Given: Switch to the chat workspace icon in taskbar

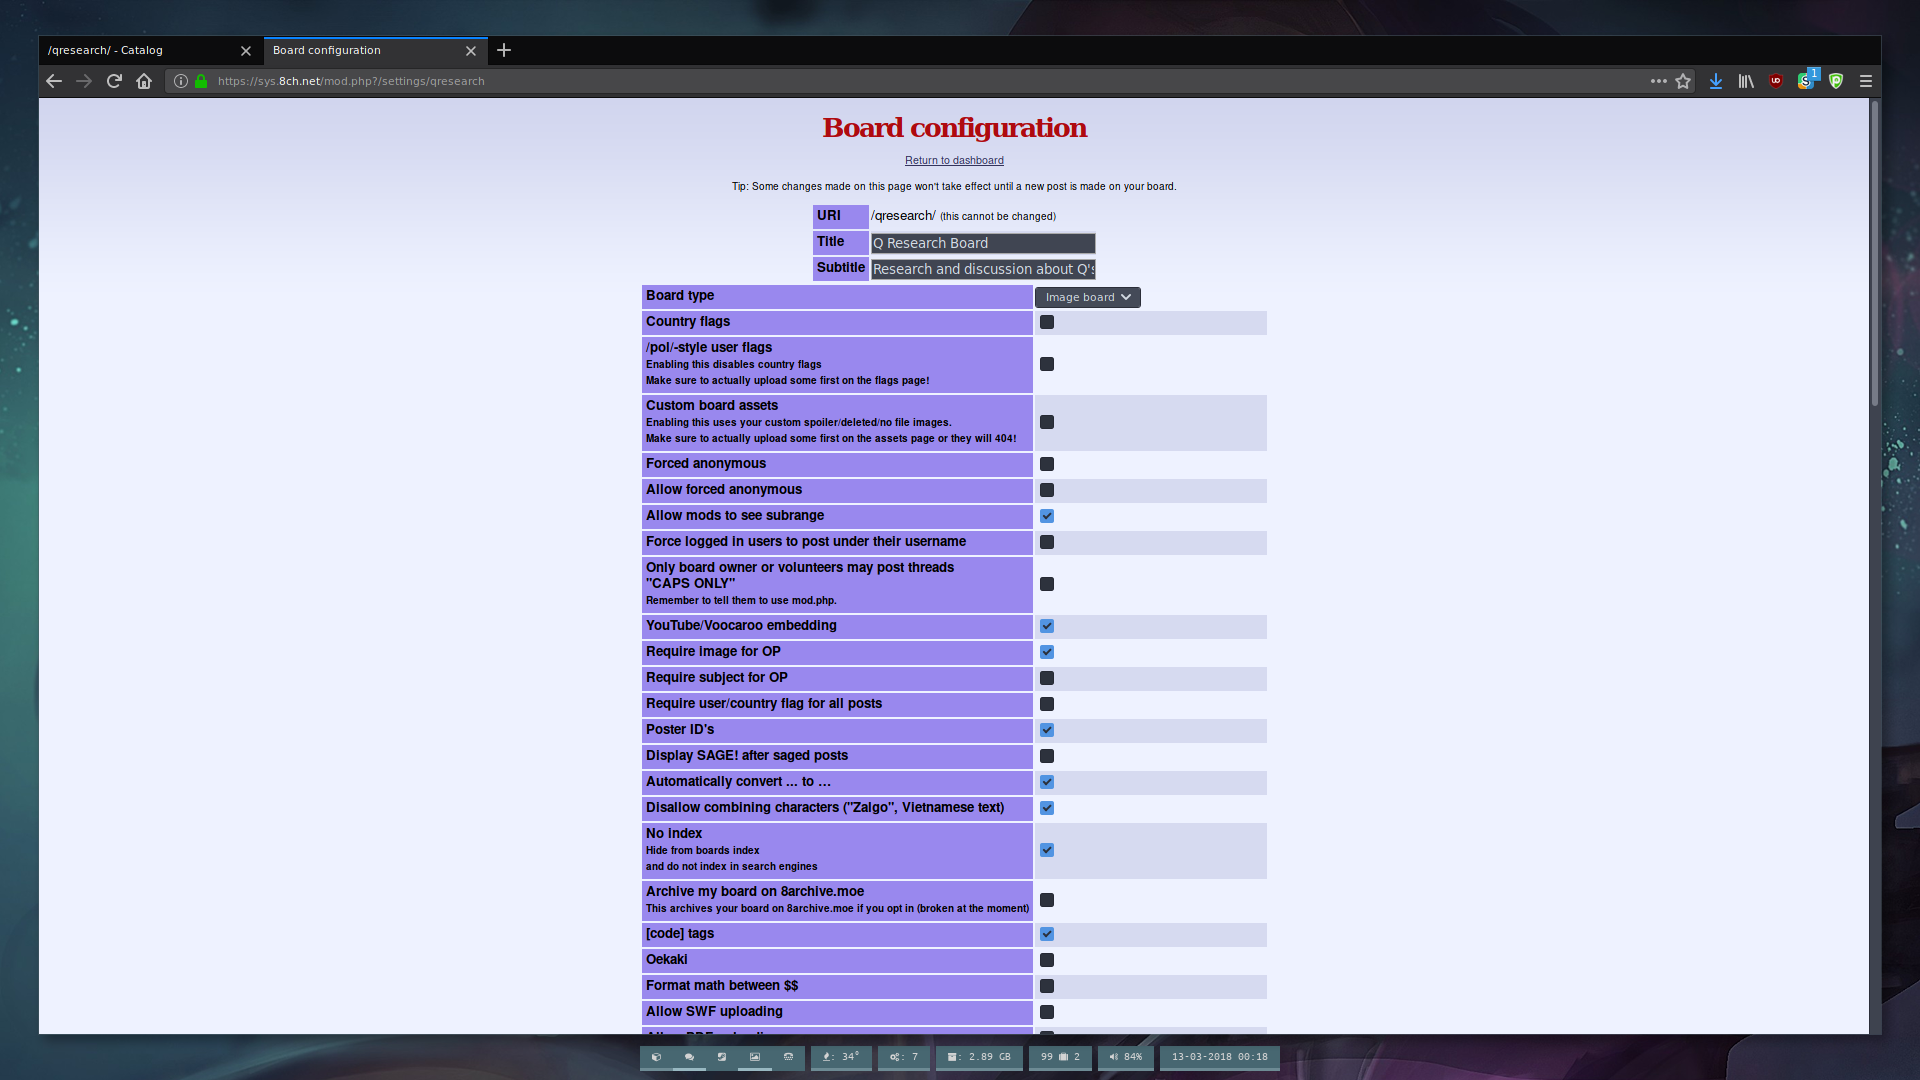Looking at the screenshot, I should click(x=689, y=1057).
